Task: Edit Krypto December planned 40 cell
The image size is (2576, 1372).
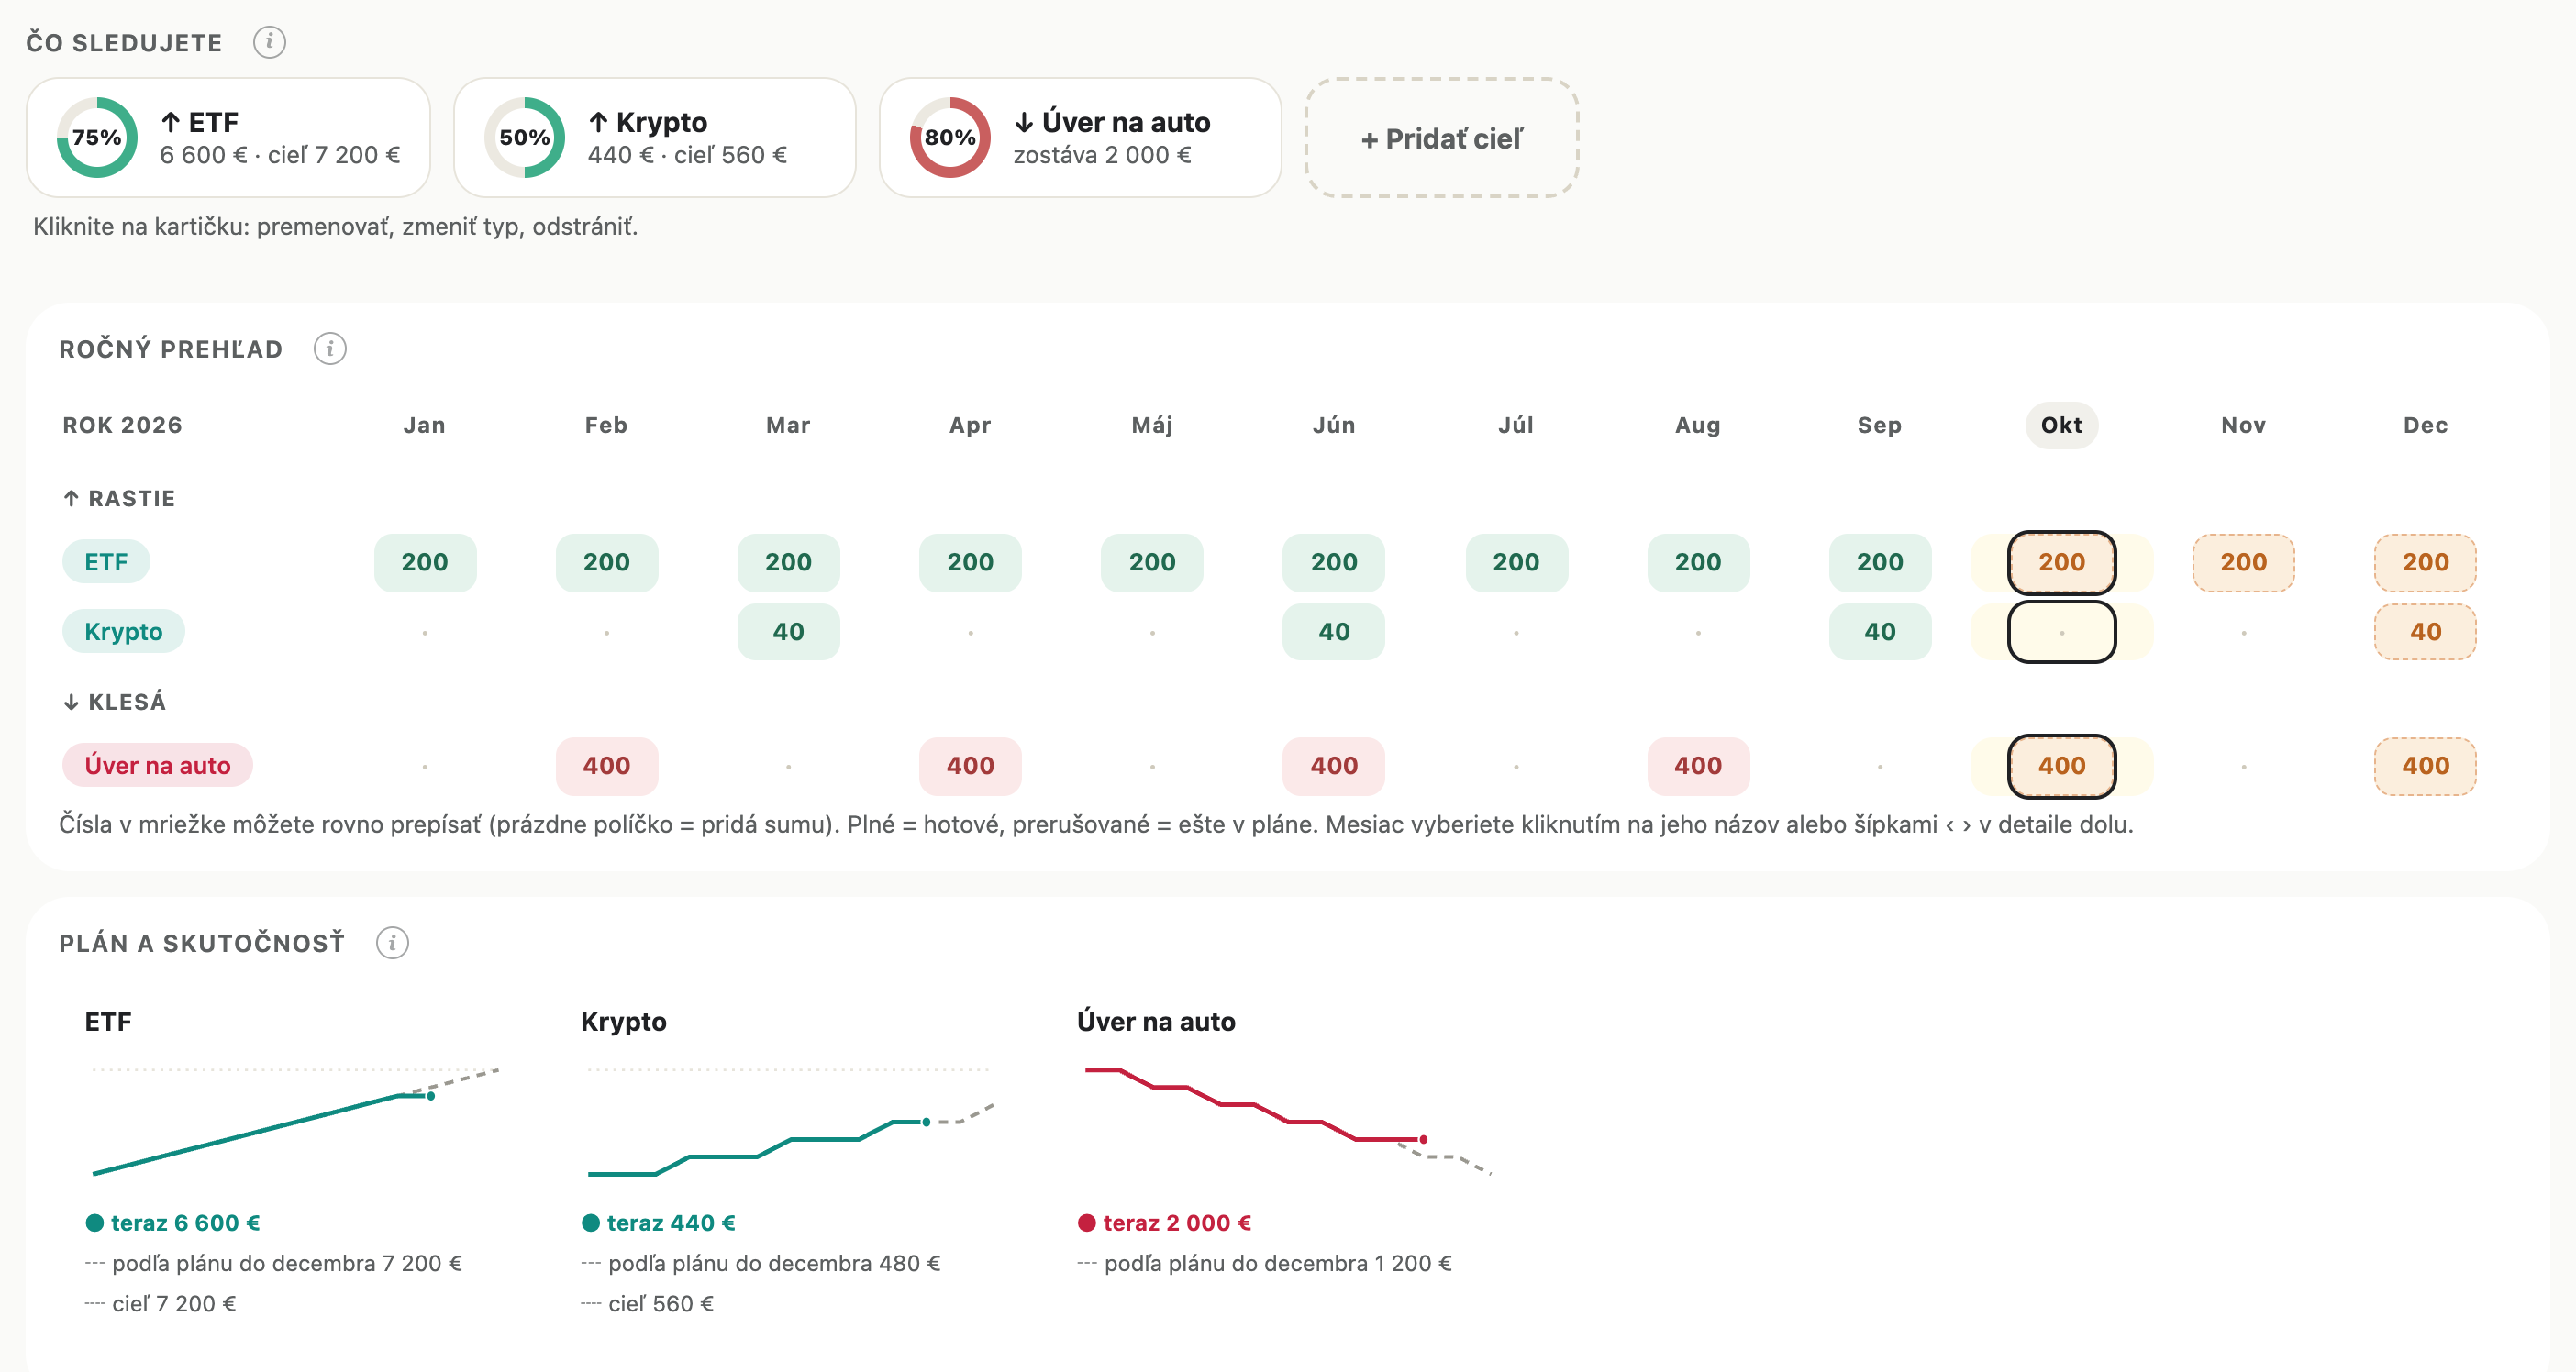Action: [x=2425, y=632]
